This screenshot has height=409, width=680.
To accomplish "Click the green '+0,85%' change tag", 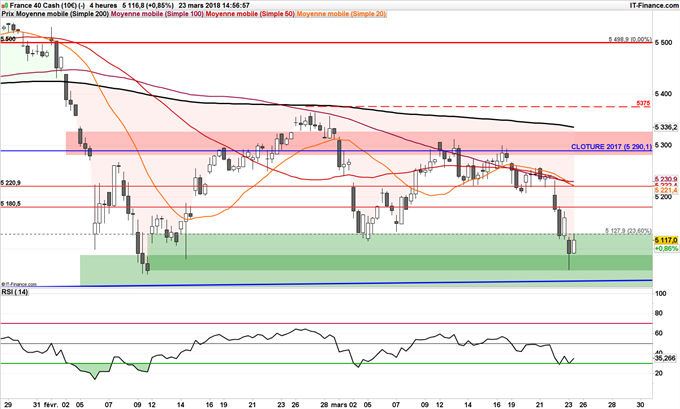I will pos(666,249).
